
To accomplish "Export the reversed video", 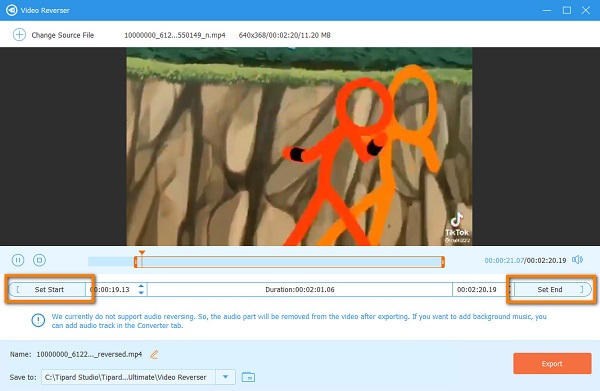I will [552, 363].
